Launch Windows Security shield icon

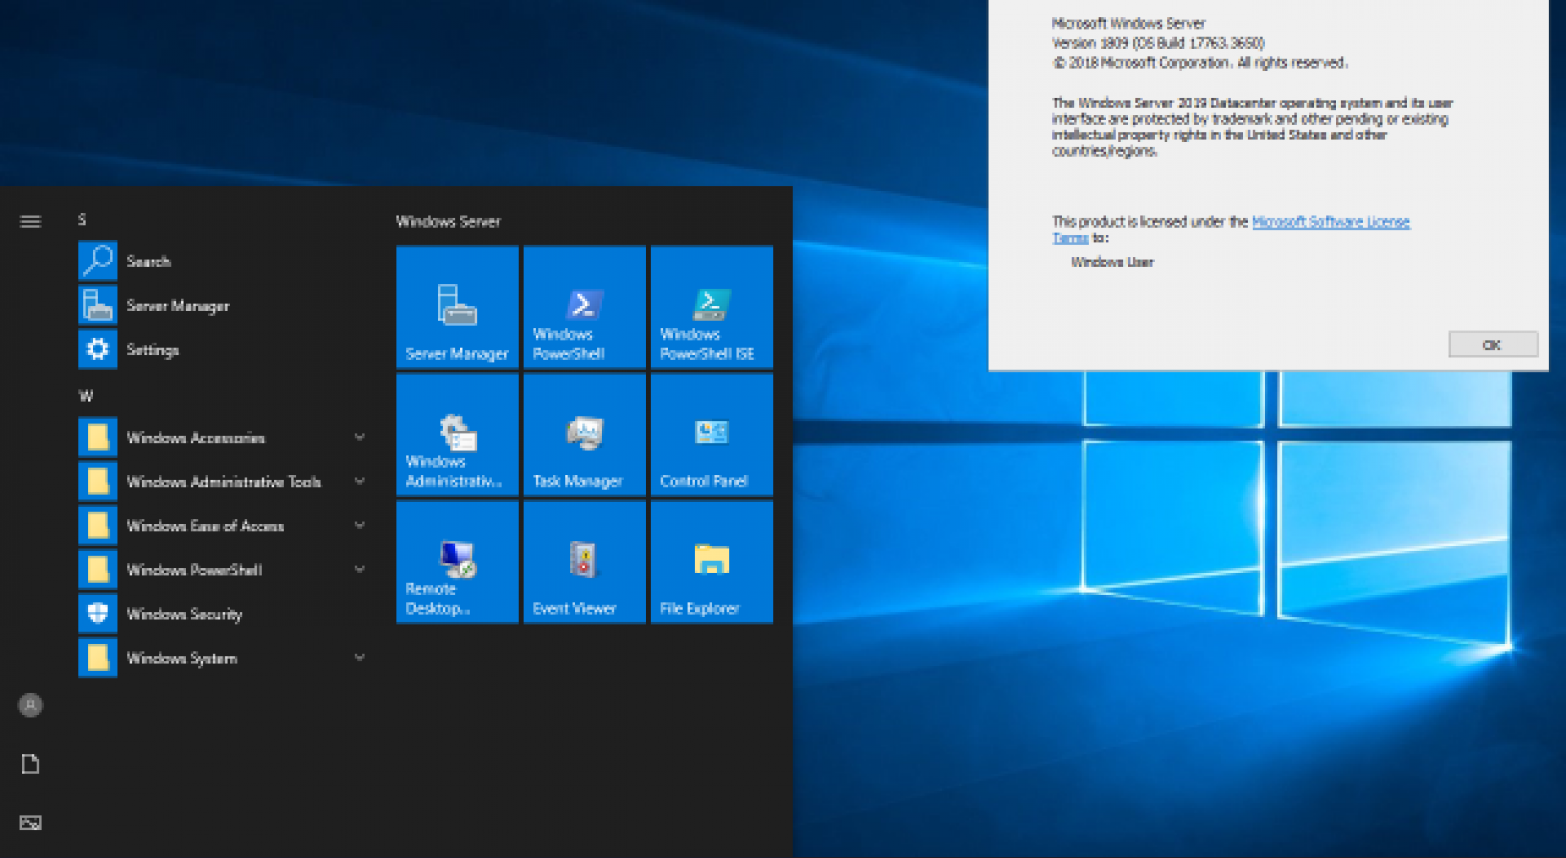pos(98,613)
